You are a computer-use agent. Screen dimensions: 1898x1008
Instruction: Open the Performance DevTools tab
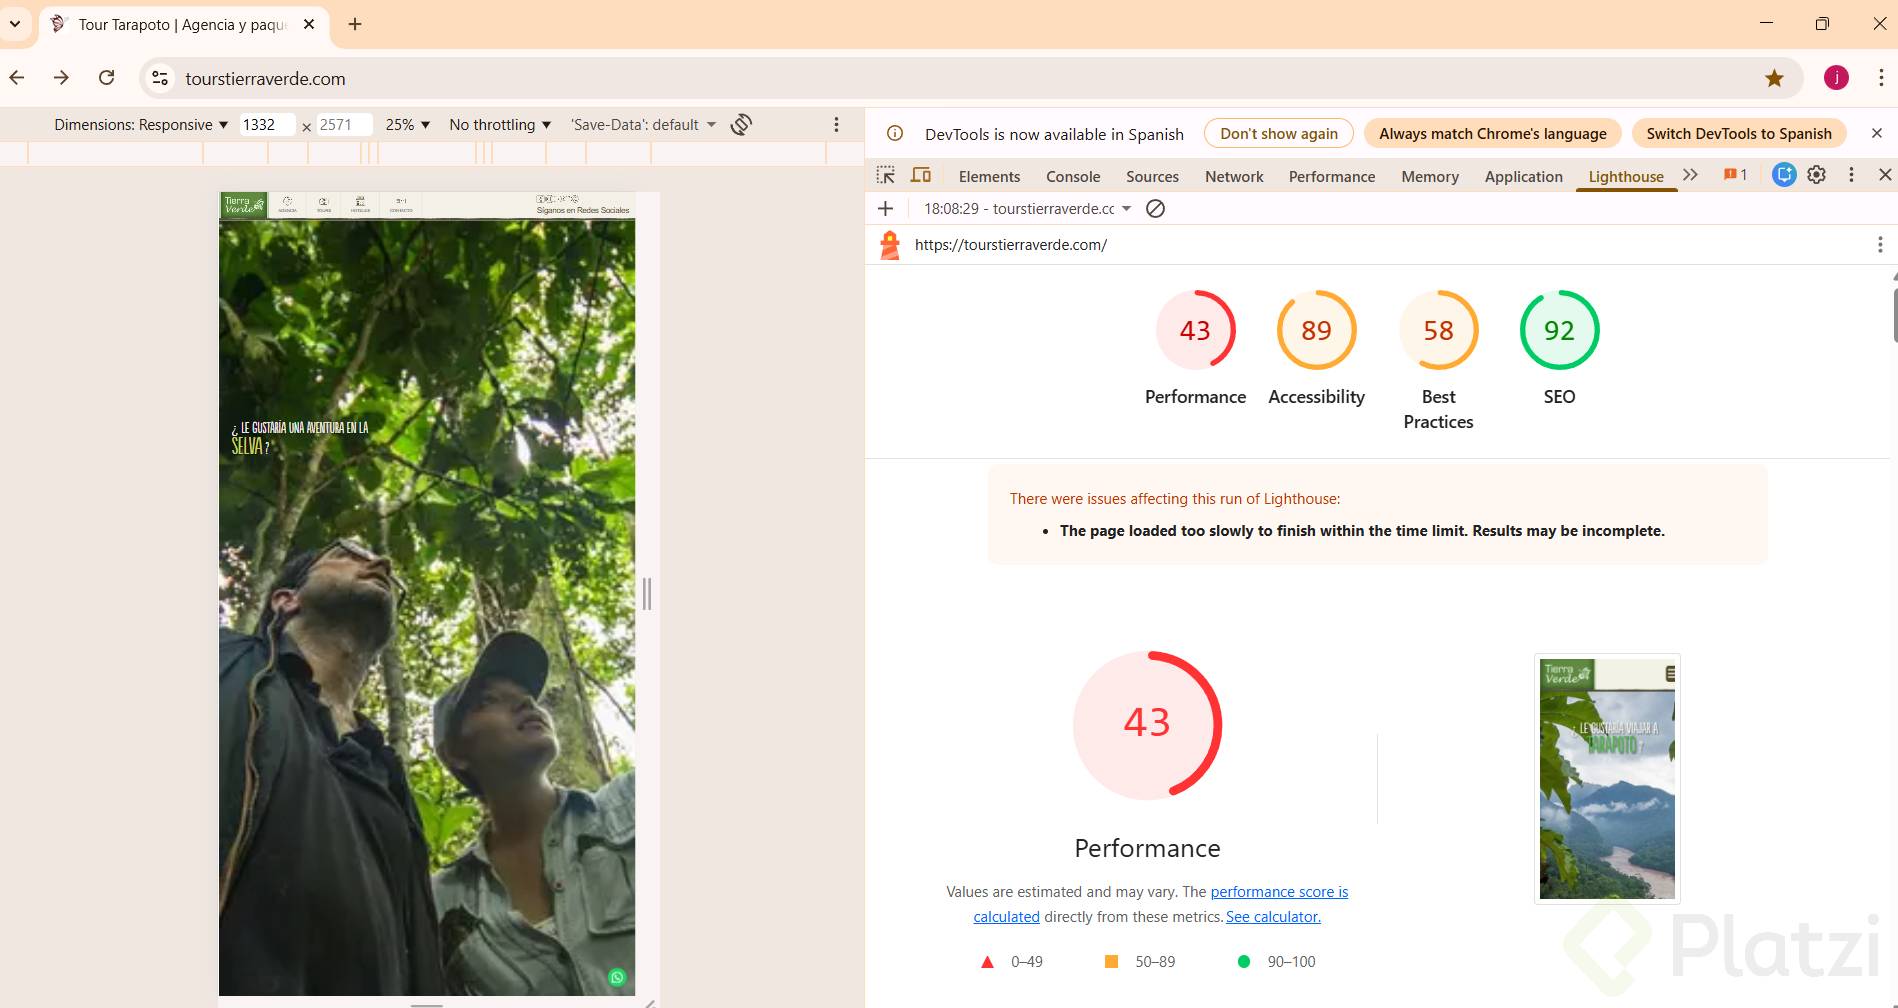pyautogui.click(x=1332, y=177)
